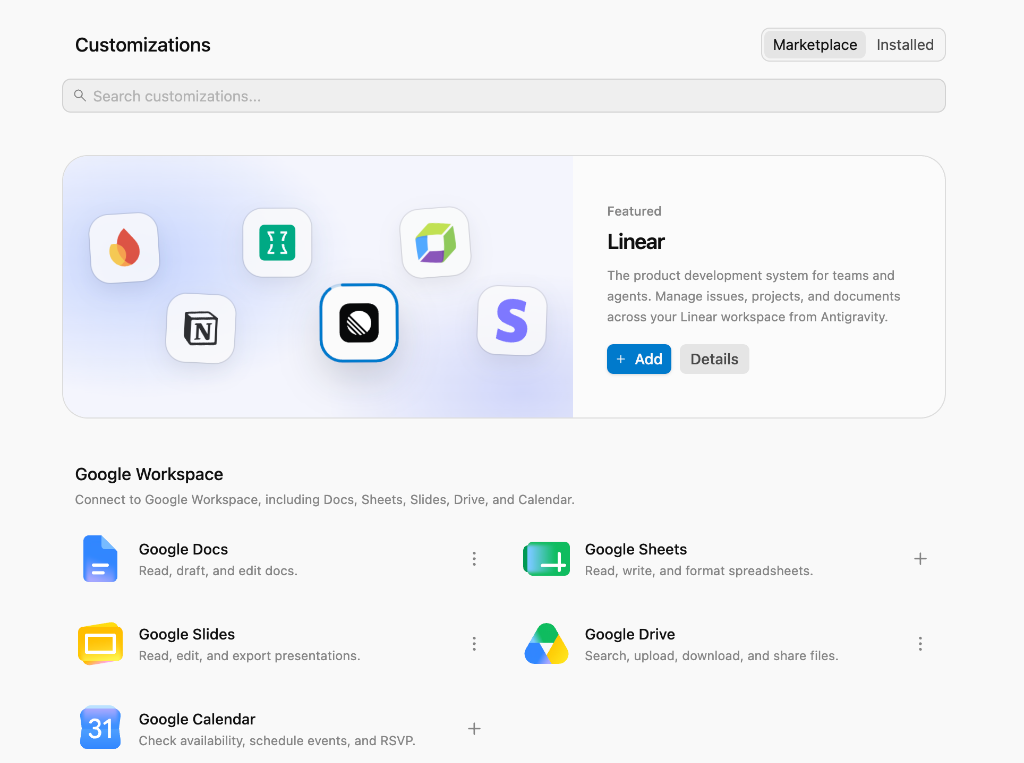This screenshot has width=1024, height=763.
Task: Click the Google Drive title
Action: [630, 634]
